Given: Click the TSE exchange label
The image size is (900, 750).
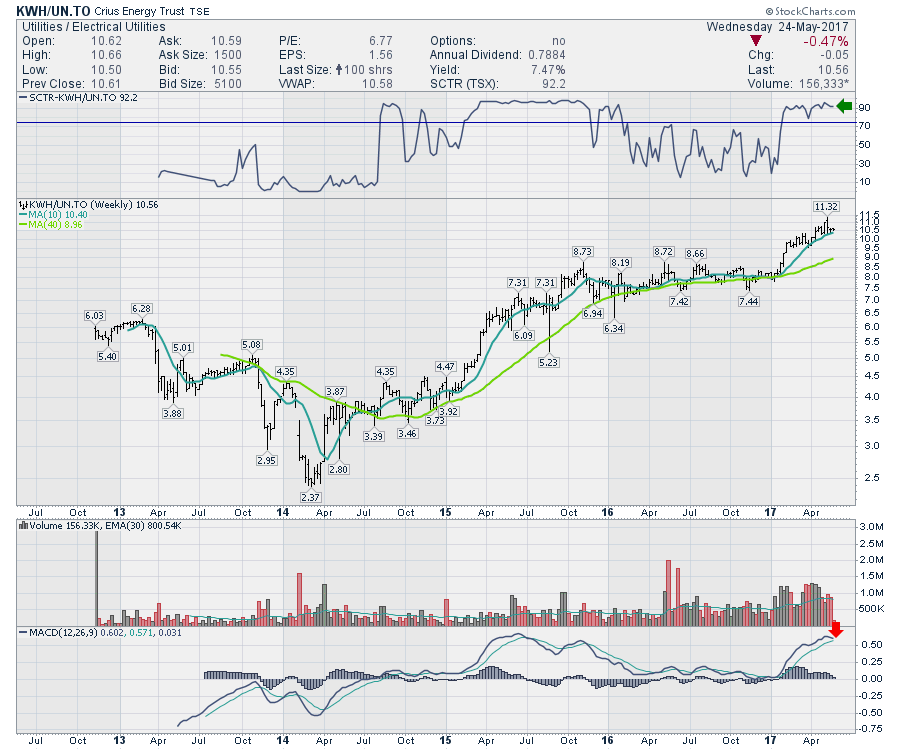Looking at the screenshot, I should pos(199,11).
